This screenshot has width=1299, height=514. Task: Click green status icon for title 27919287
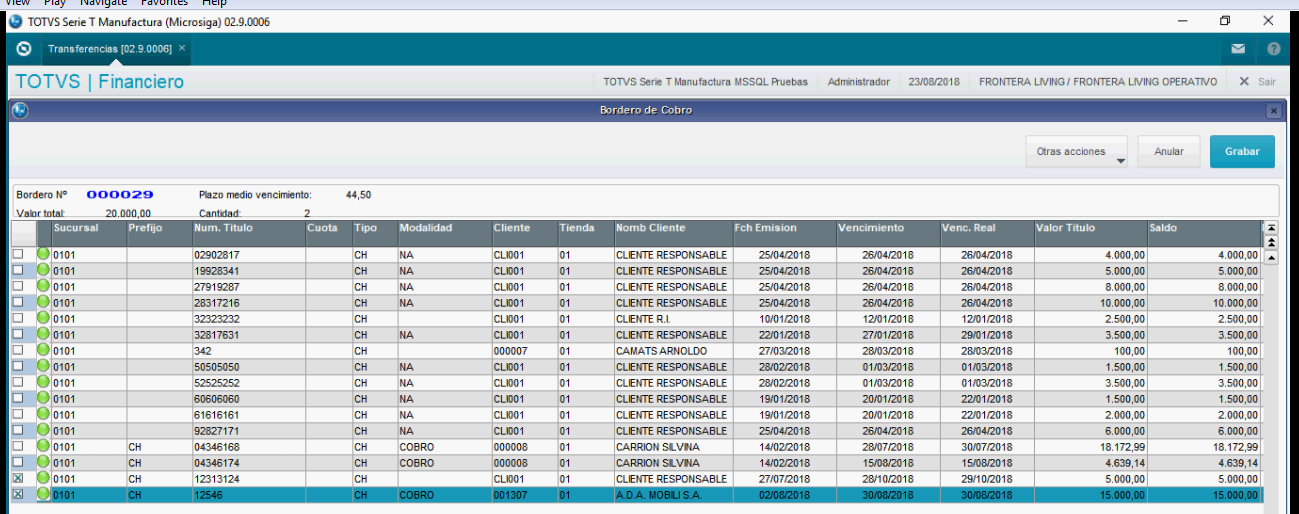click(44, 287)
